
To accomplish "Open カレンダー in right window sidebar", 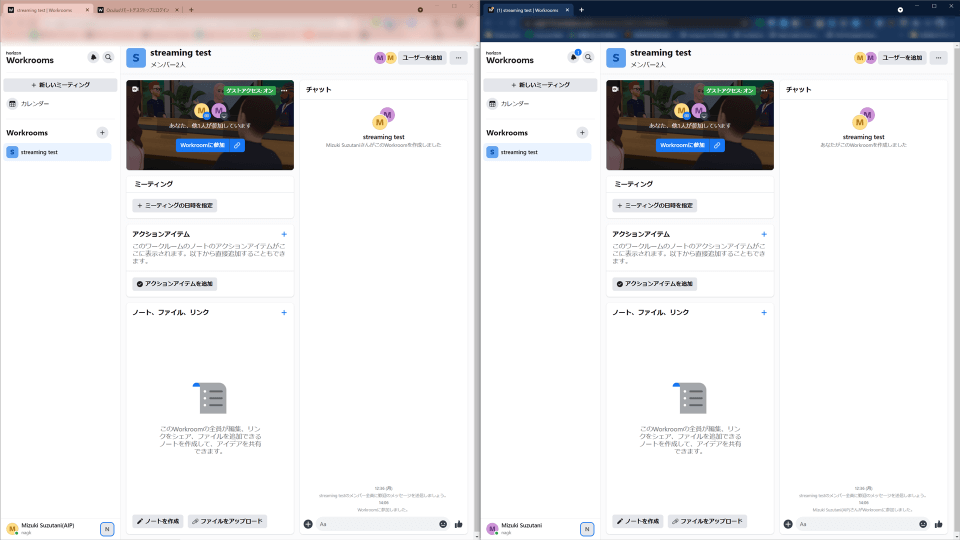I will [x=515, y=104].
